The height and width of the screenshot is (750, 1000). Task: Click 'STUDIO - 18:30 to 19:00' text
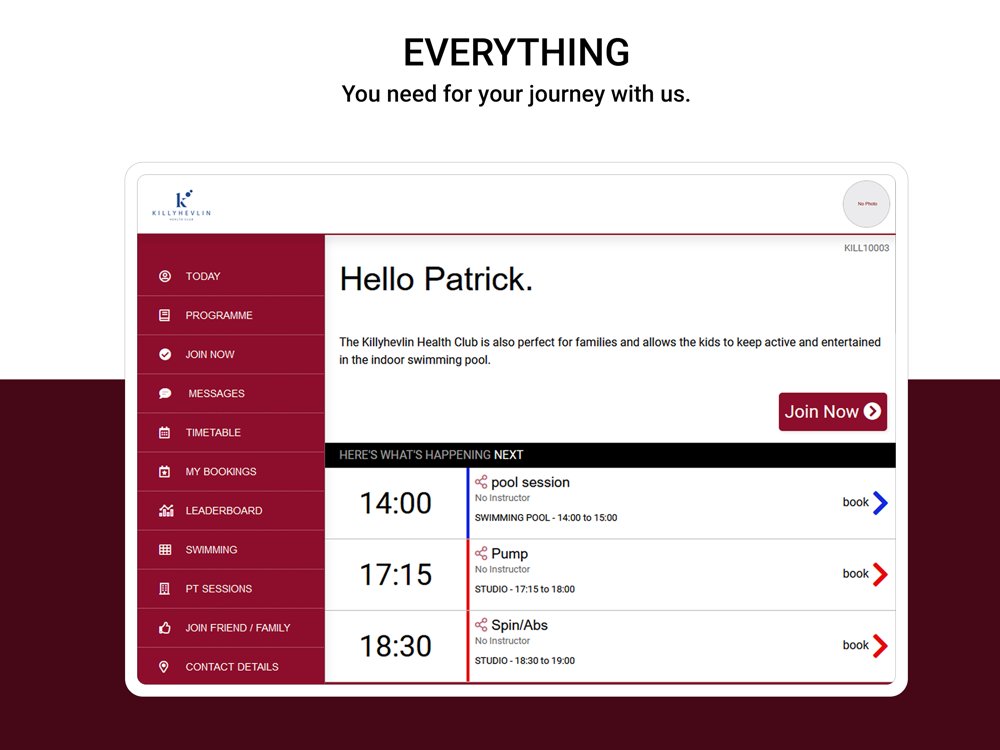(x=525, y=661)
